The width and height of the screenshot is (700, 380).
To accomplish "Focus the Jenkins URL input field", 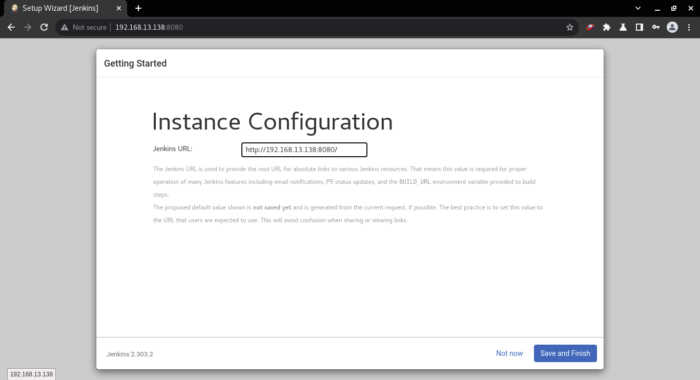I will pos(304,150).
